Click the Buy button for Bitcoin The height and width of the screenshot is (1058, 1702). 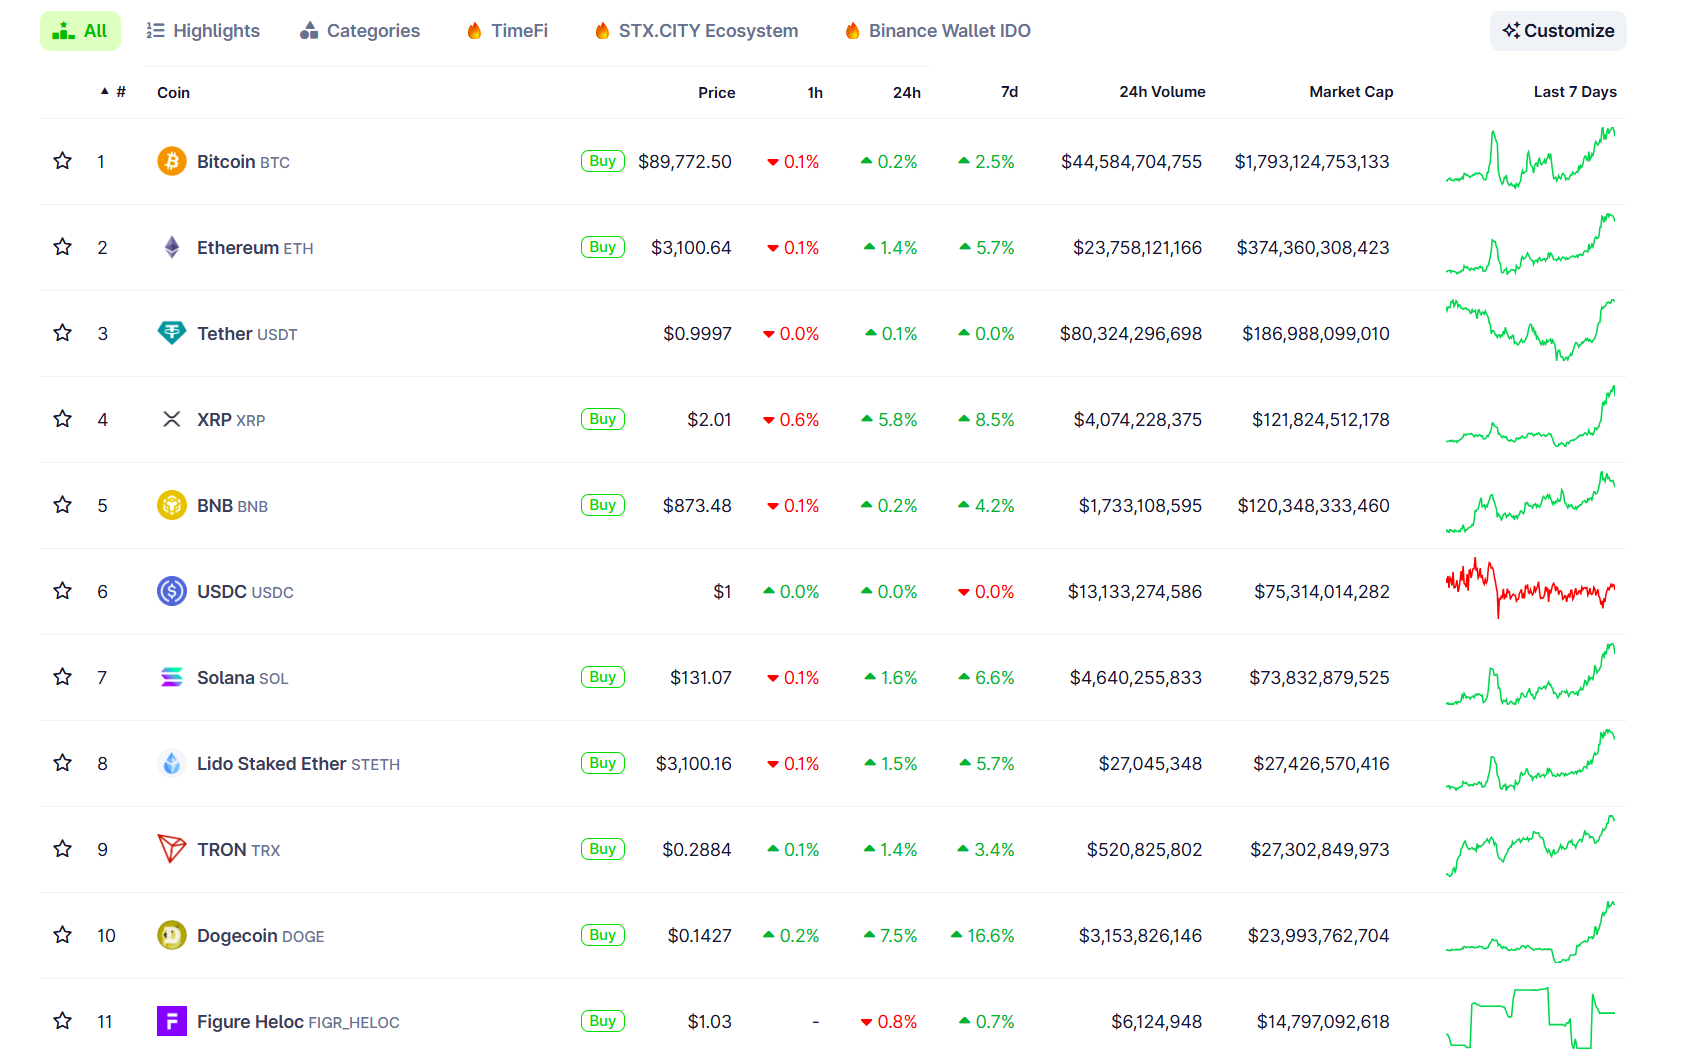click(x=602, y=161)
